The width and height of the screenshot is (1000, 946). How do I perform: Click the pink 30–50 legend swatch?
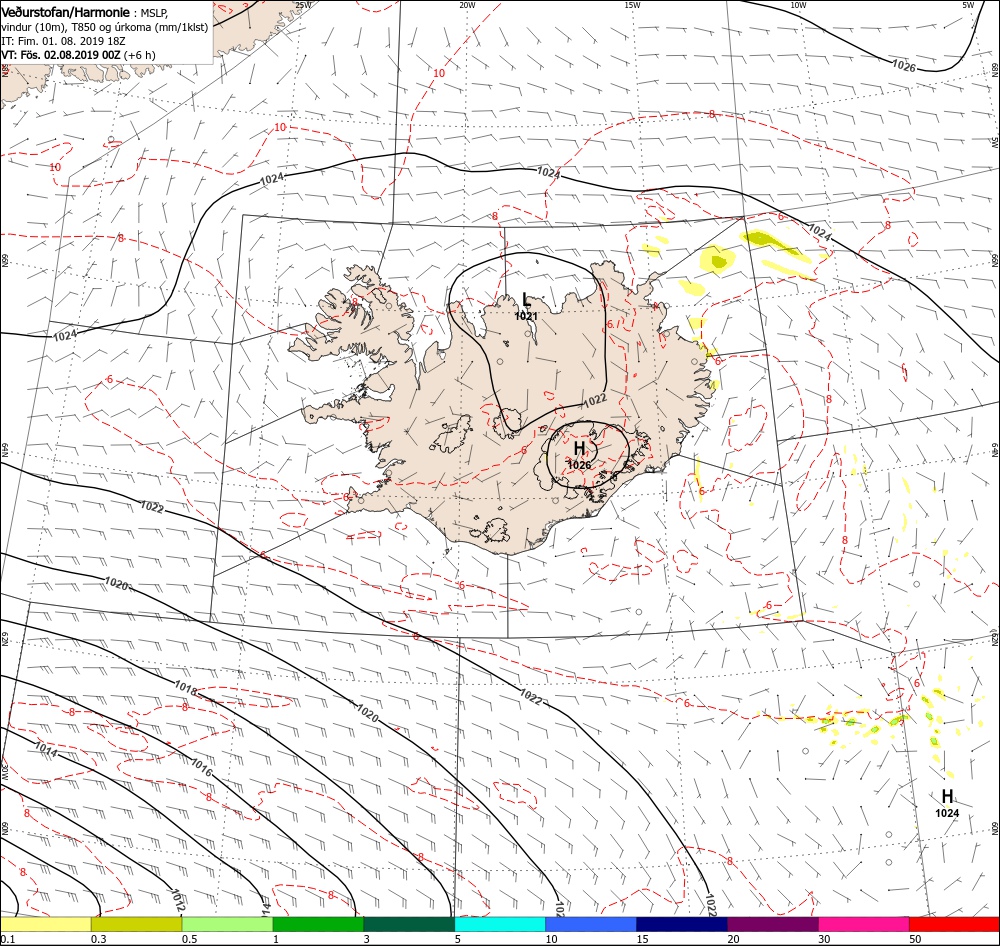coord(864,924)
